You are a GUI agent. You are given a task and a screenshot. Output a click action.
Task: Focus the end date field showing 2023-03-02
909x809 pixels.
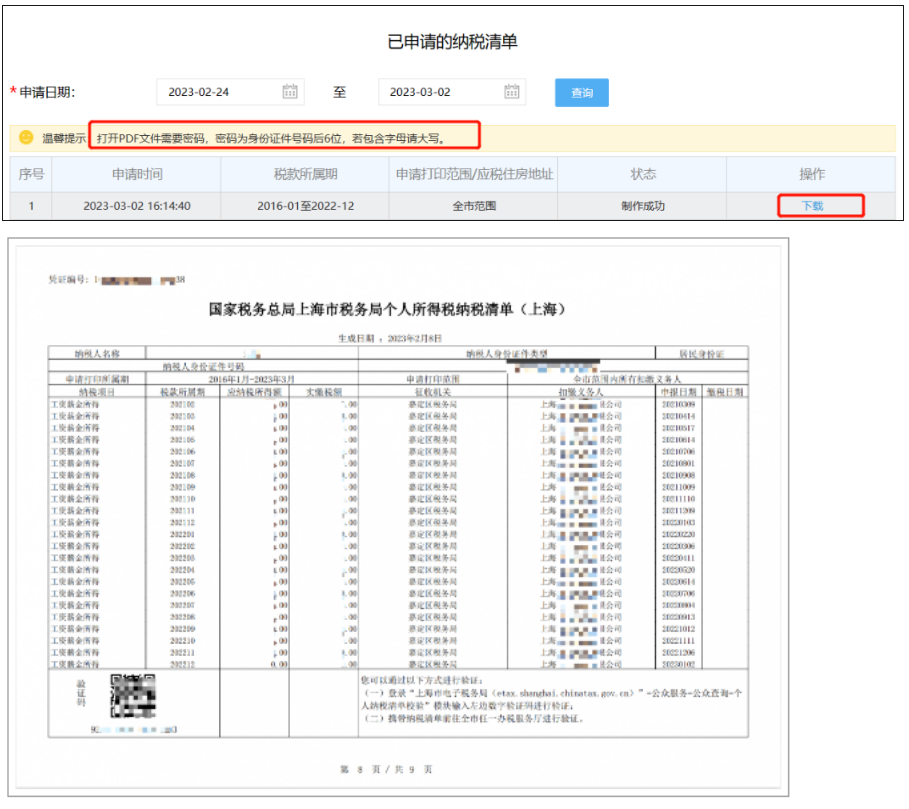[452, 92]
